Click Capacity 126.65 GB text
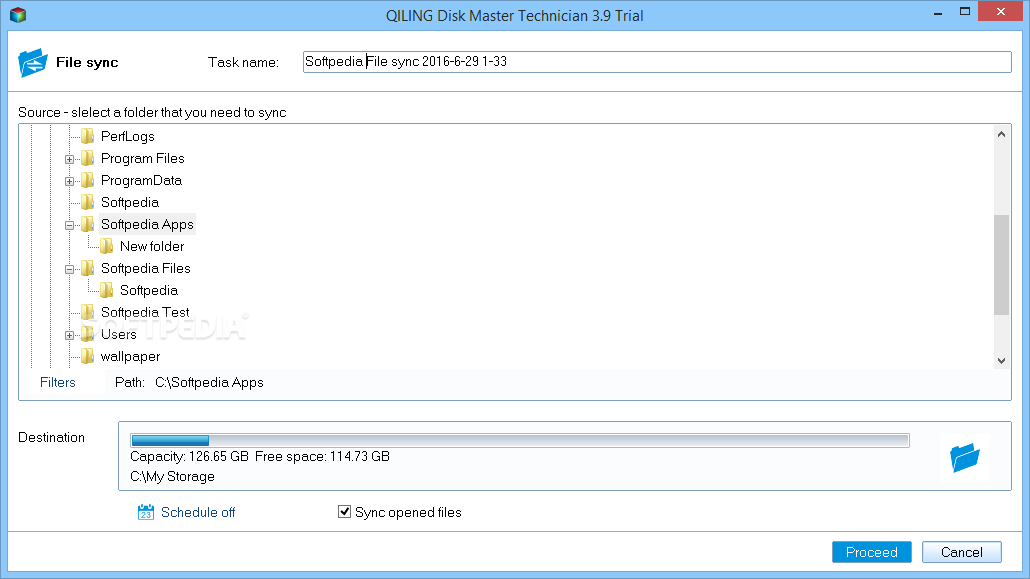 pyautogui.click(x=189, y=456)
